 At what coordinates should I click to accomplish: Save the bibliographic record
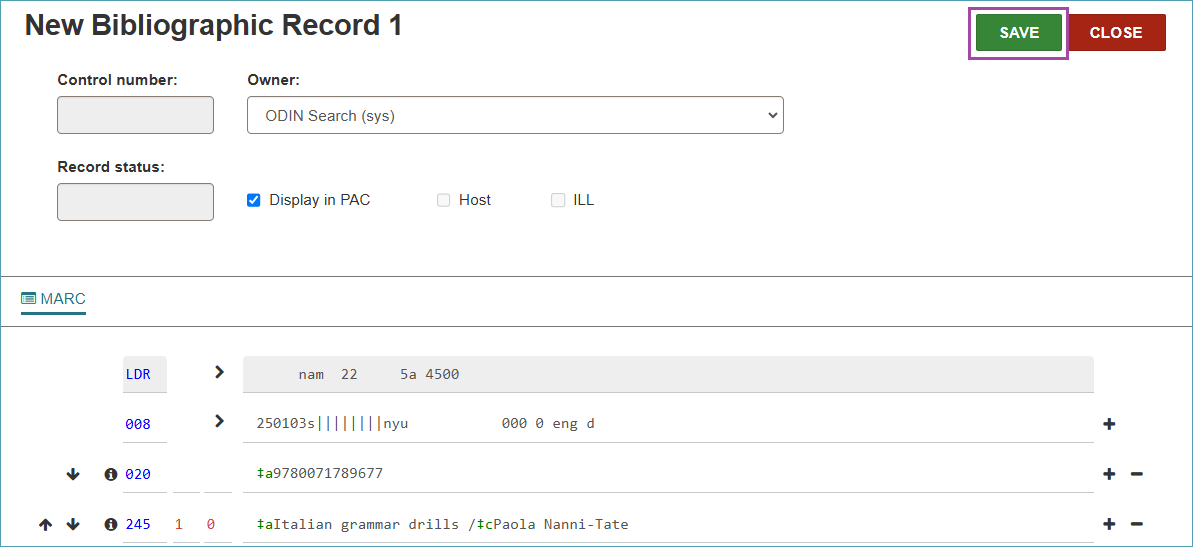1019,33
